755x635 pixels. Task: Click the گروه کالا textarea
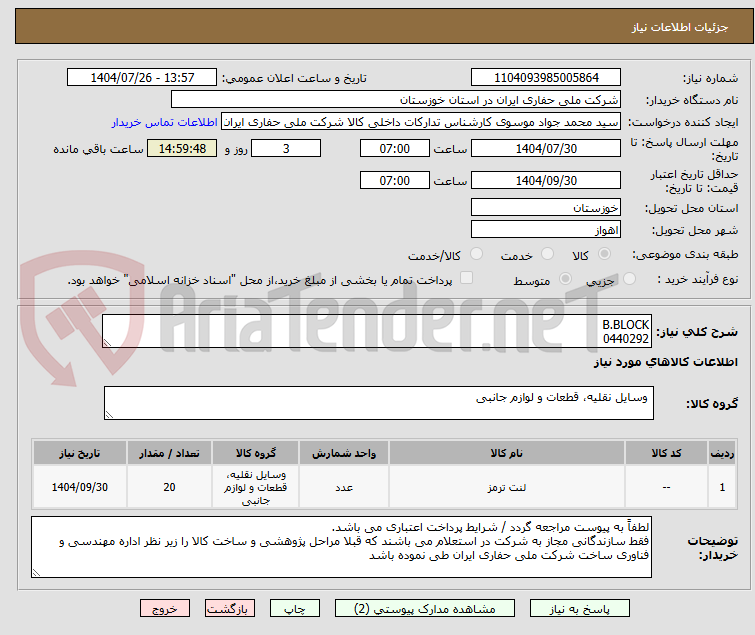378,403
